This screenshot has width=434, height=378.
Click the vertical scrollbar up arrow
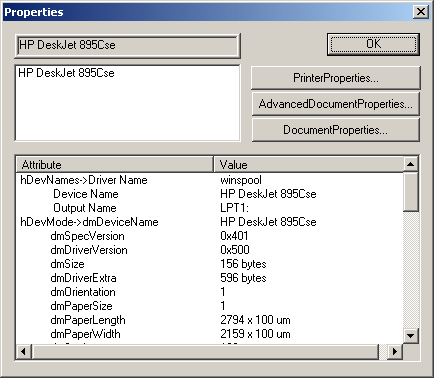pos(410,164)
